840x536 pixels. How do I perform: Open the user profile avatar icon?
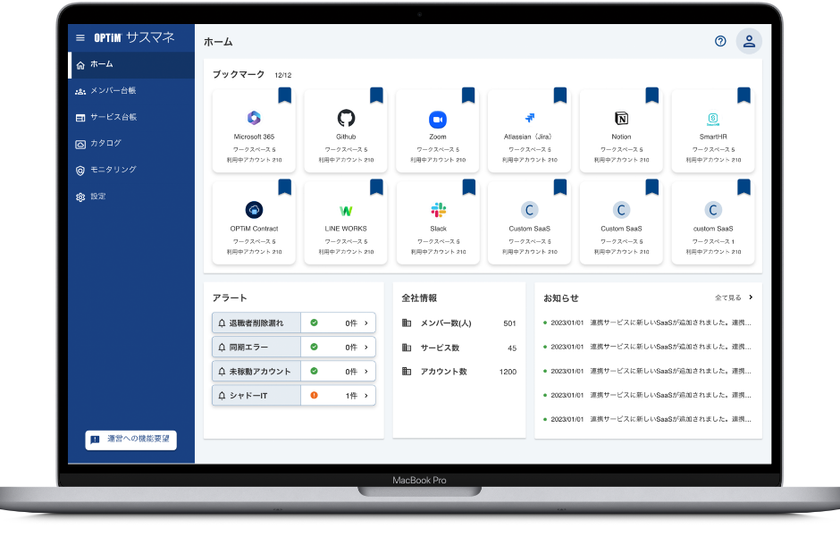(x=749, y=41)
